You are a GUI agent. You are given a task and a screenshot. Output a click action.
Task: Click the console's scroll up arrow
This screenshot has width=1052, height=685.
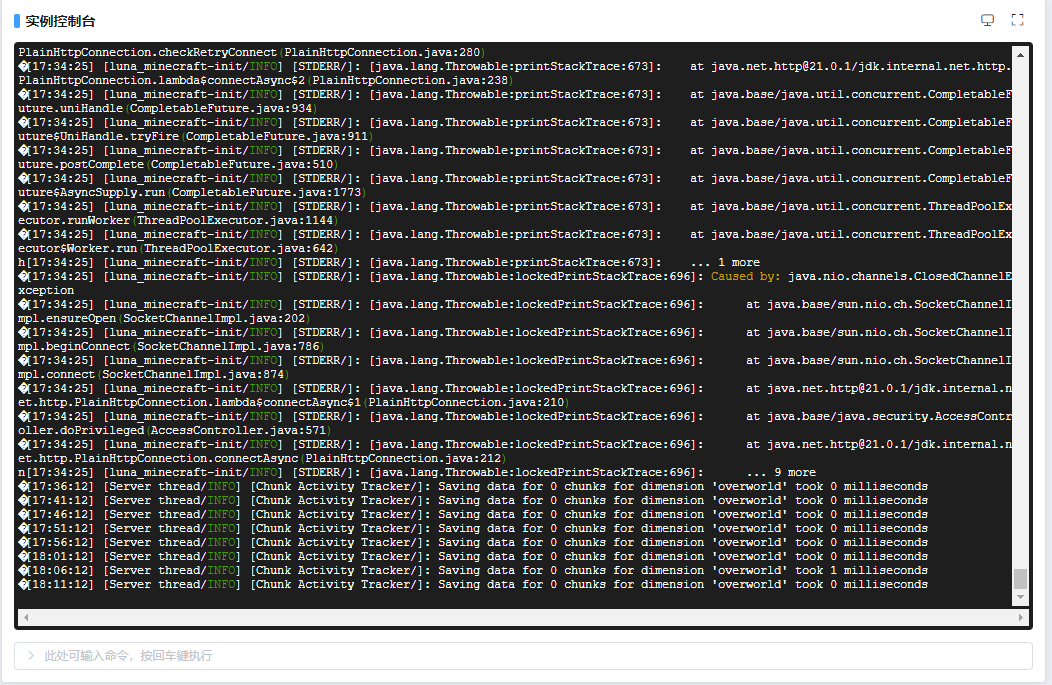pyautogui.click(x=1020, y=54)
